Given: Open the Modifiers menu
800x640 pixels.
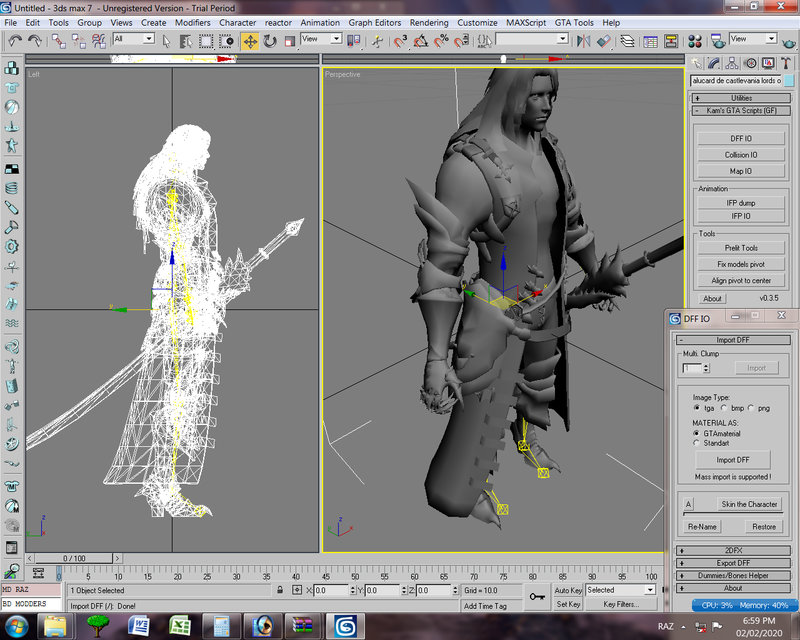Looking at the screenshot, I should (192, 22).
